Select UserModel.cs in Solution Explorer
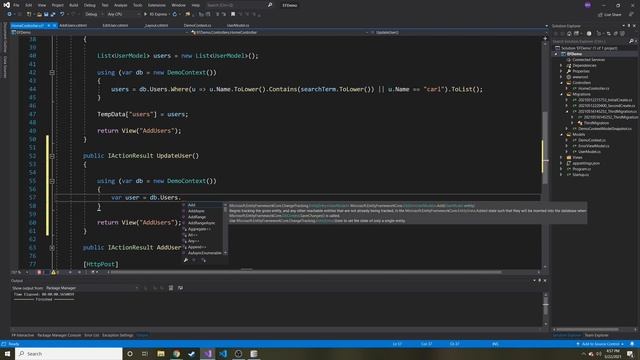The image size is (640, 360). 589,151
